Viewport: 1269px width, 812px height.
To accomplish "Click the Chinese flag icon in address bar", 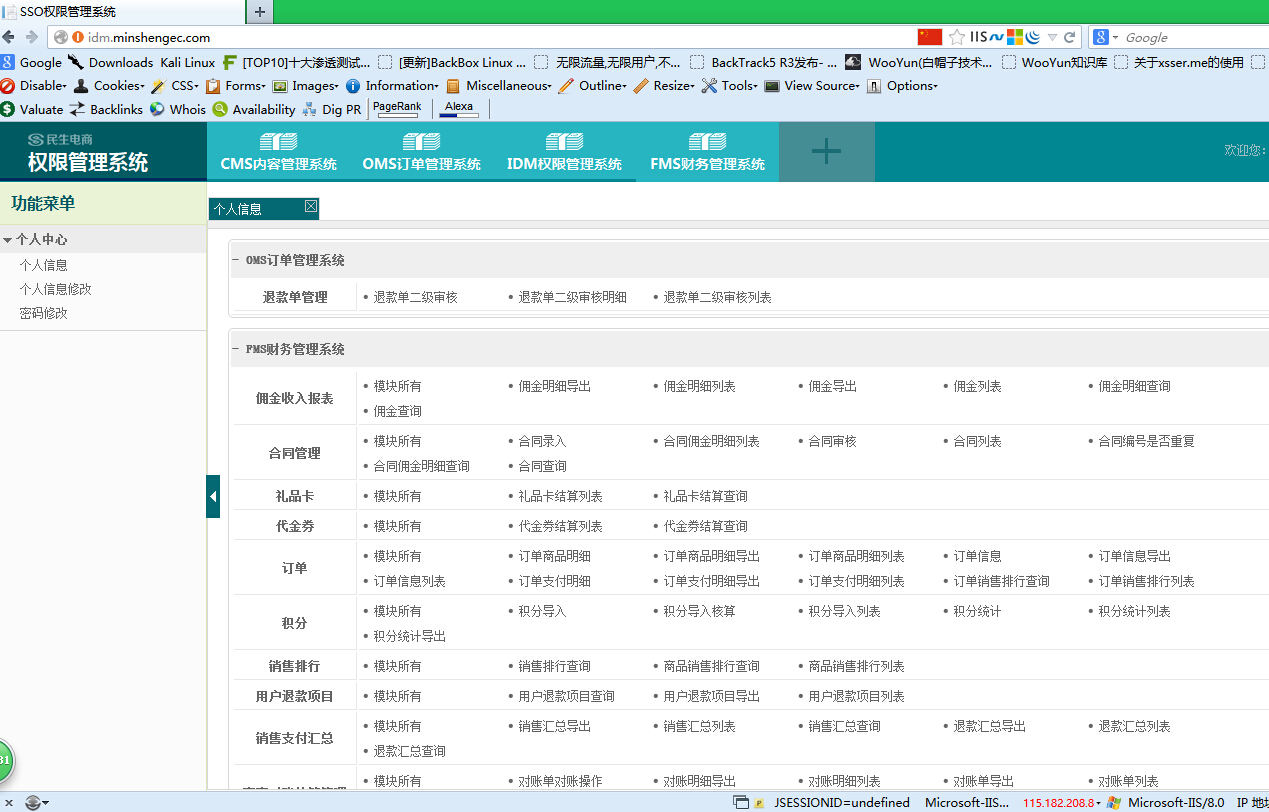I will click(x=930, y=37).
